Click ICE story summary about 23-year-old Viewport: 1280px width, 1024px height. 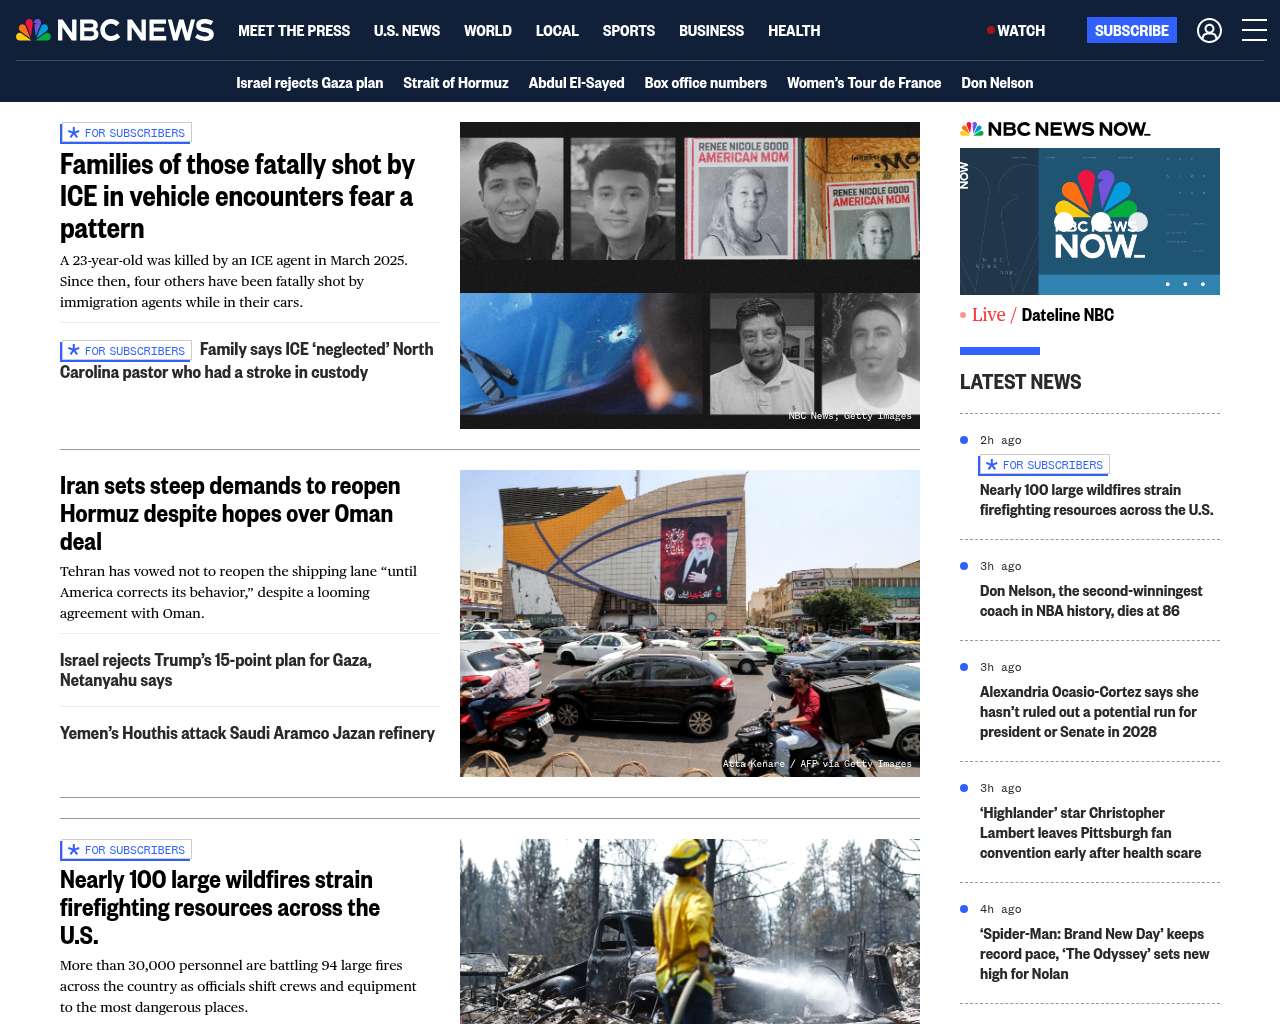(x=234, y=281)
